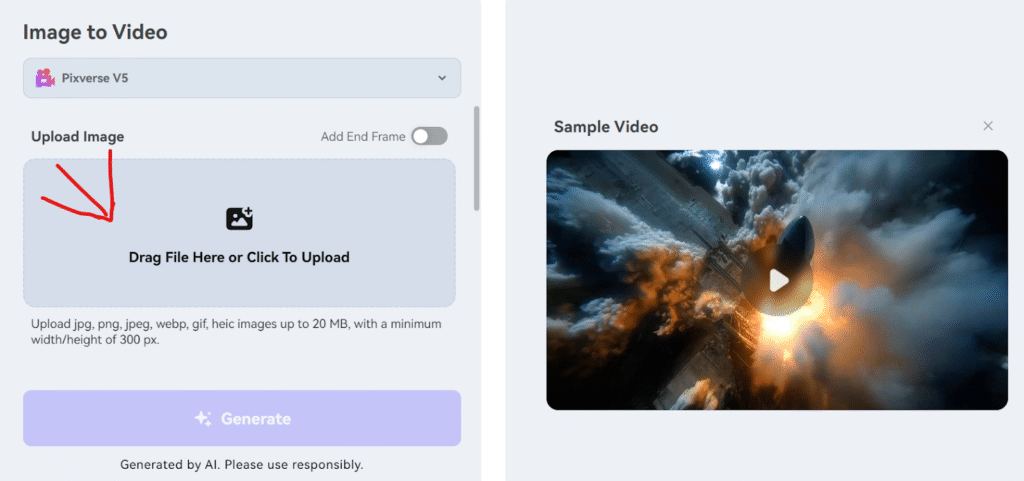The image size is (1024, 481).
Task: Click Drag File Here or Click To Upload
Action: (x=239, y=257)
